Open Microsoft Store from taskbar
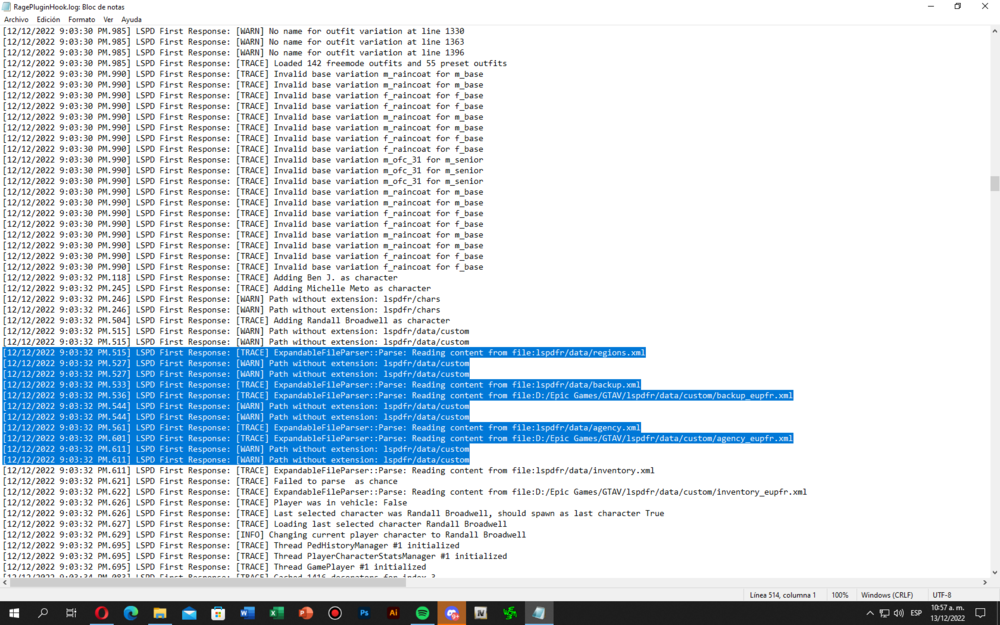Screen dimensions: 1000x625 coord(218,614)
